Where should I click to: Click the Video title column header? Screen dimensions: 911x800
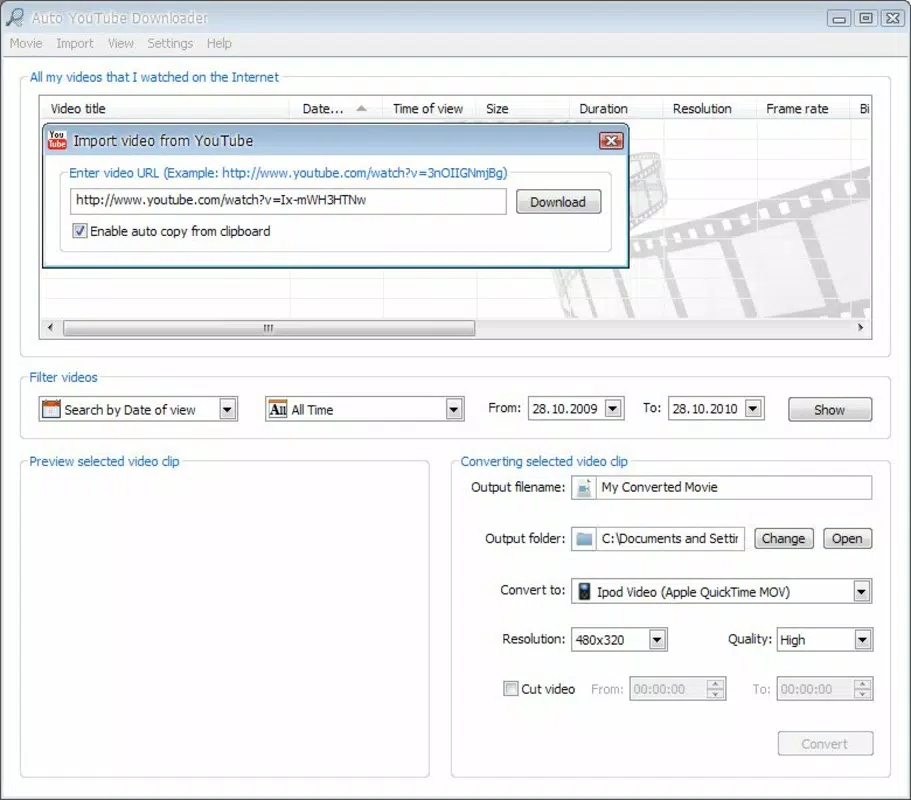coord(164,109)
